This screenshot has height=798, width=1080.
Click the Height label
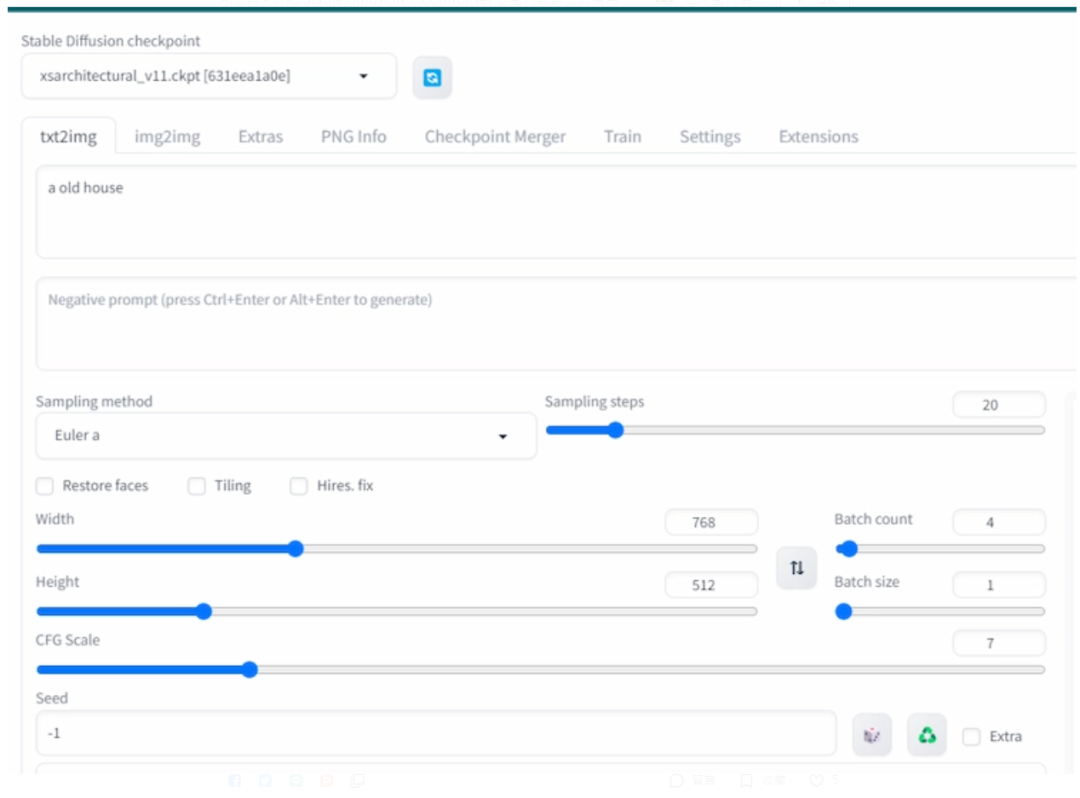pos(57,582)
